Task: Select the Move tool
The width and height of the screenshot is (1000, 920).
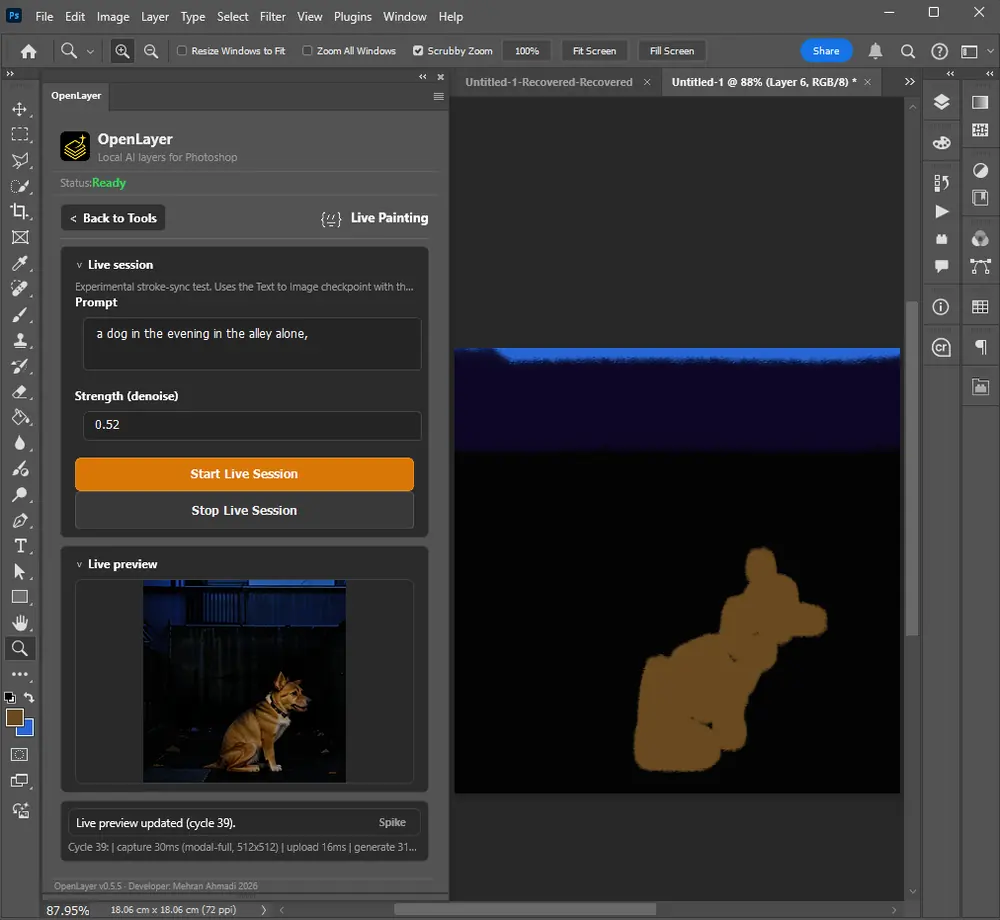Action: pos(20,109)
